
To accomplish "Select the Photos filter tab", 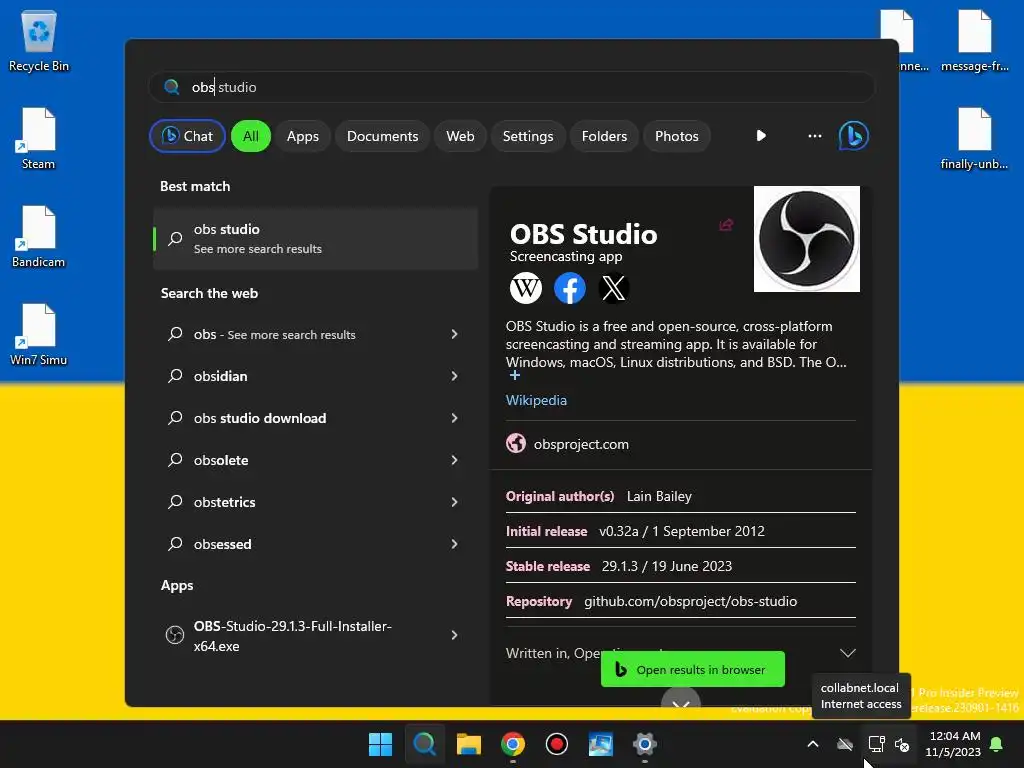I will [677, 136].
